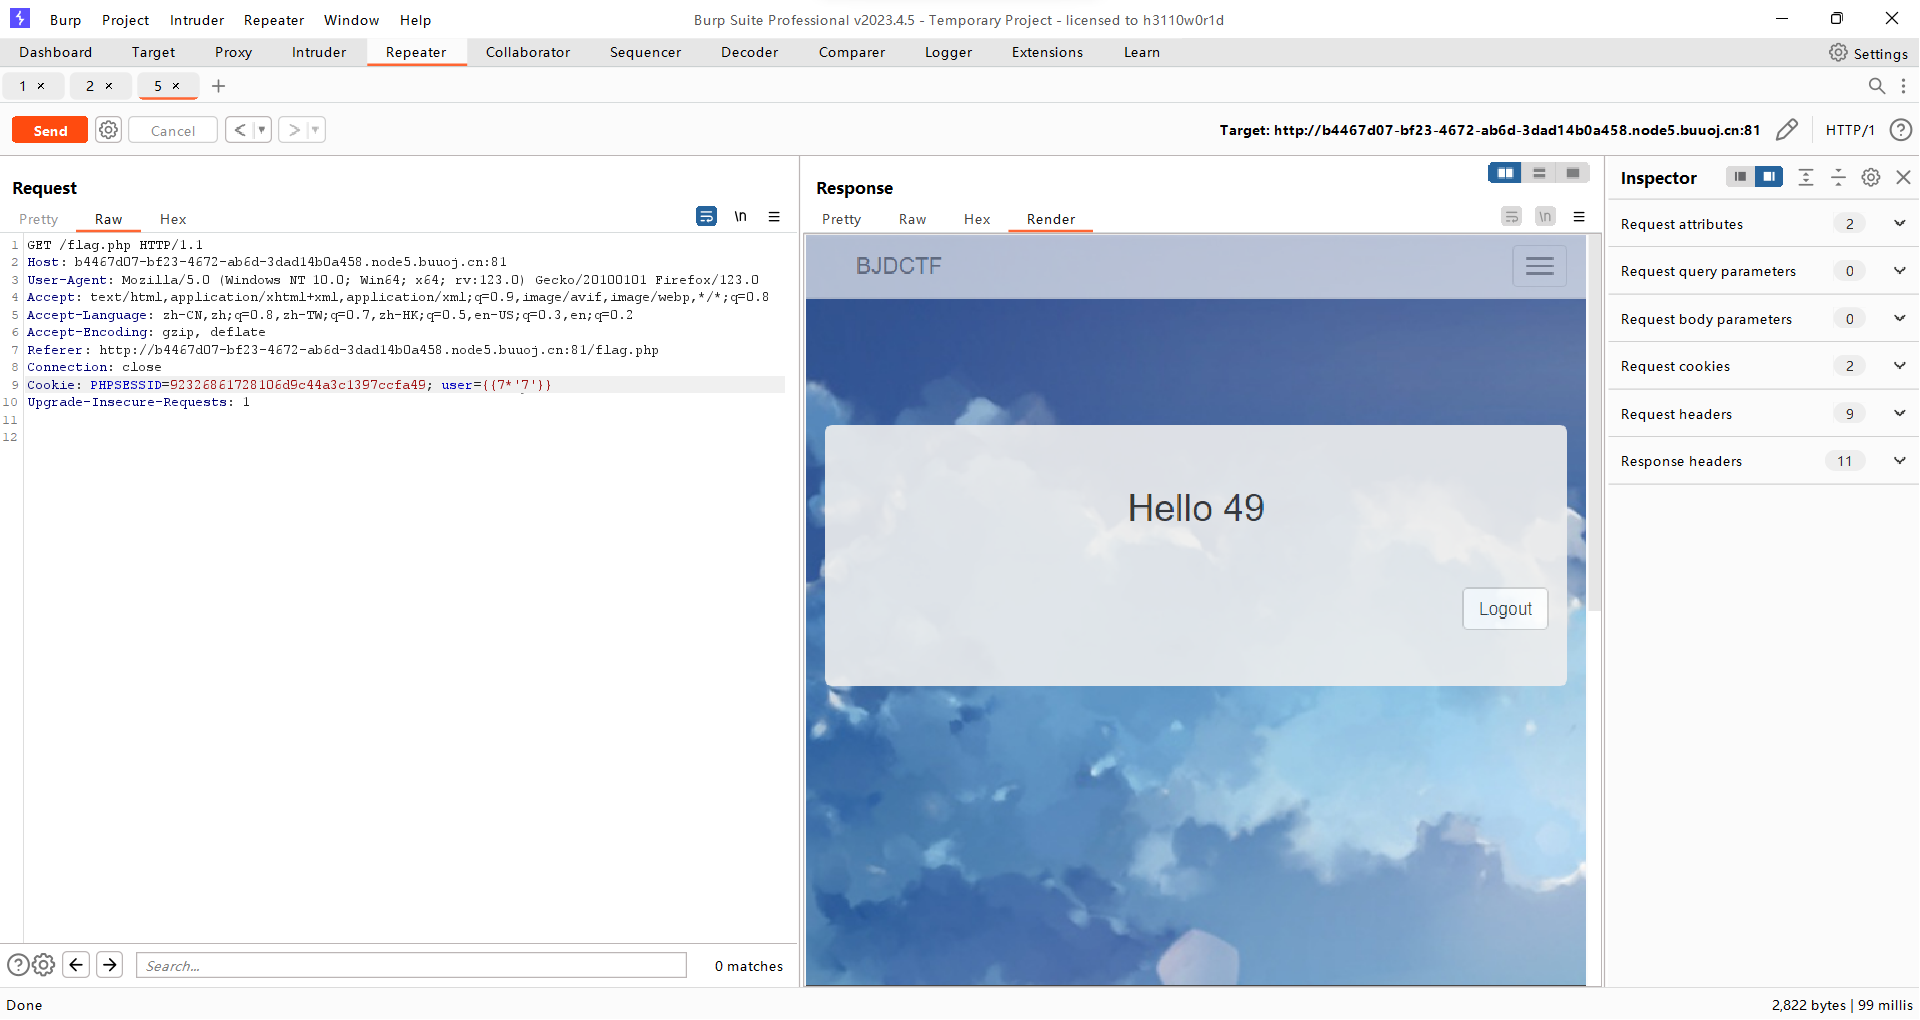This screenshot has width=1920, height=1020.
Task: Open the Intruder tool tab
Action: pos(319,52)
